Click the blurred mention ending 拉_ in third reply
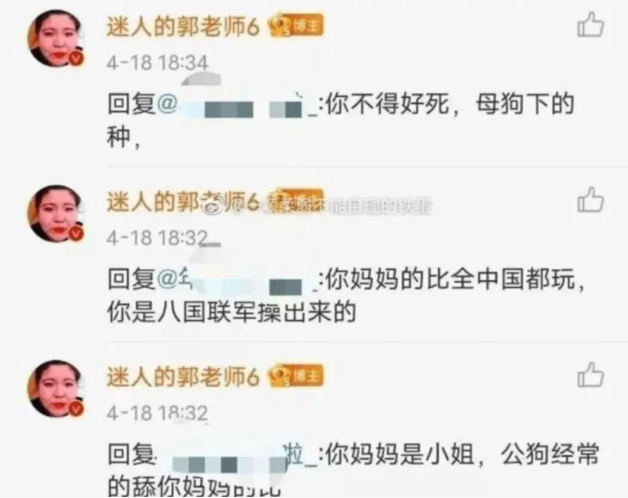Viewport: 628px width, 498px height. click(236, 457)
